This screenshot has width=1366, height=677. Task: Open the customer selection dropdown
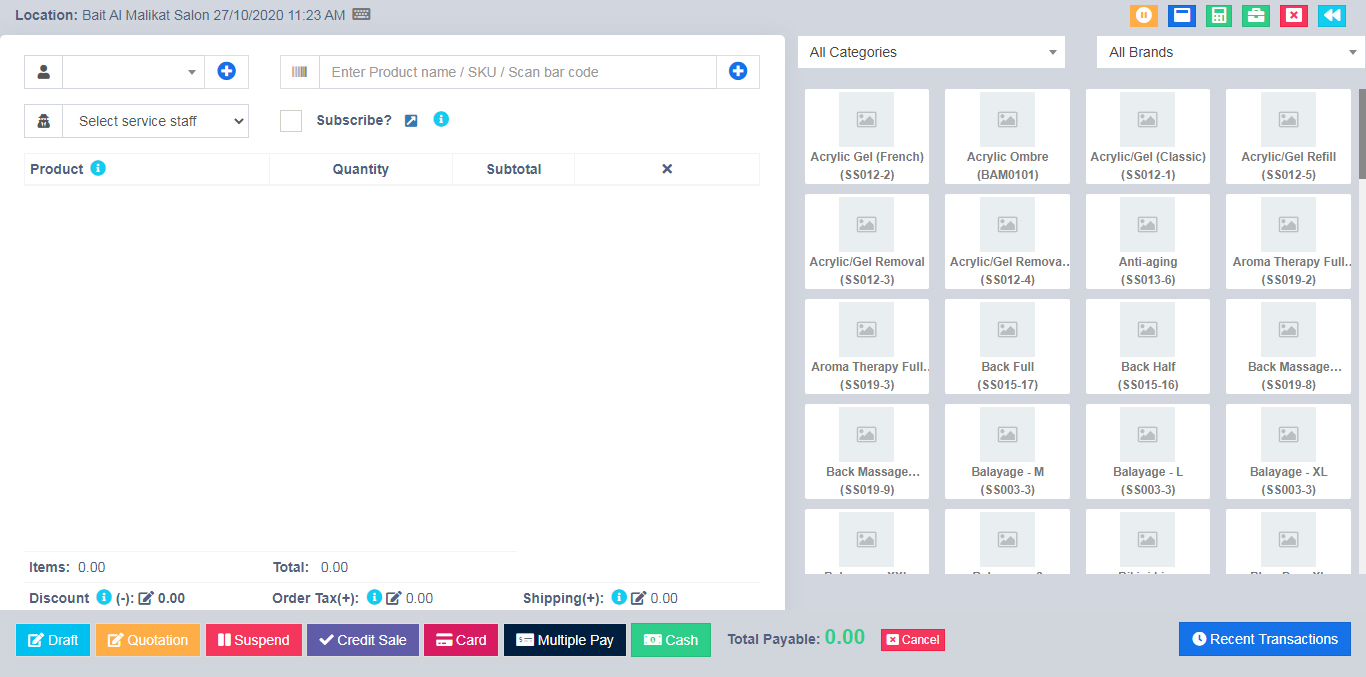[133, 72]
